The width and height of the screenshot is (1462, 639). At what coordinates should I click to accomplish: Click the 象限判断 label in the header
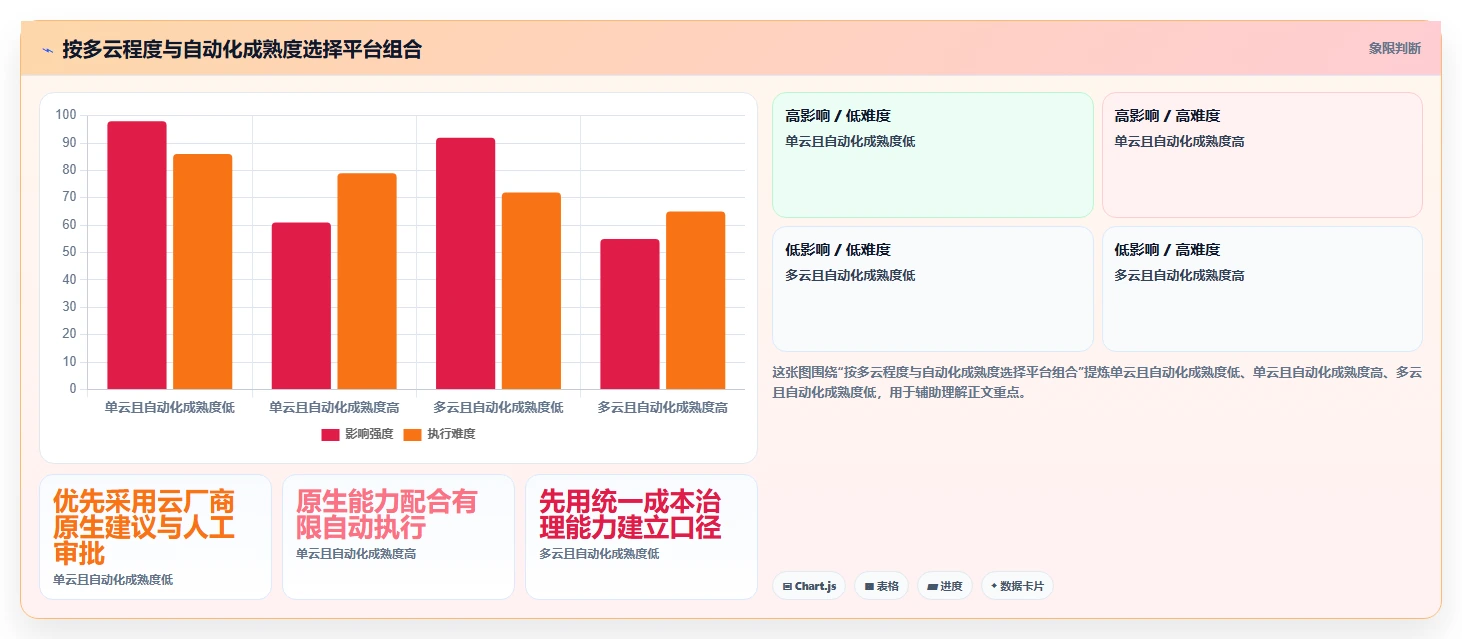click(1394, 48)
